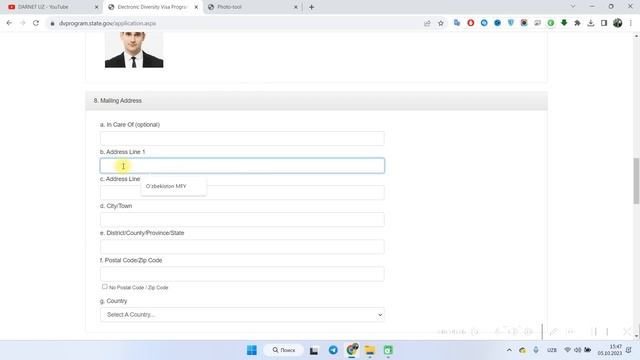The height and width of the screenshot is (360, 640).
Task: Click the microphone tray icon
Action: coord(536,350)
